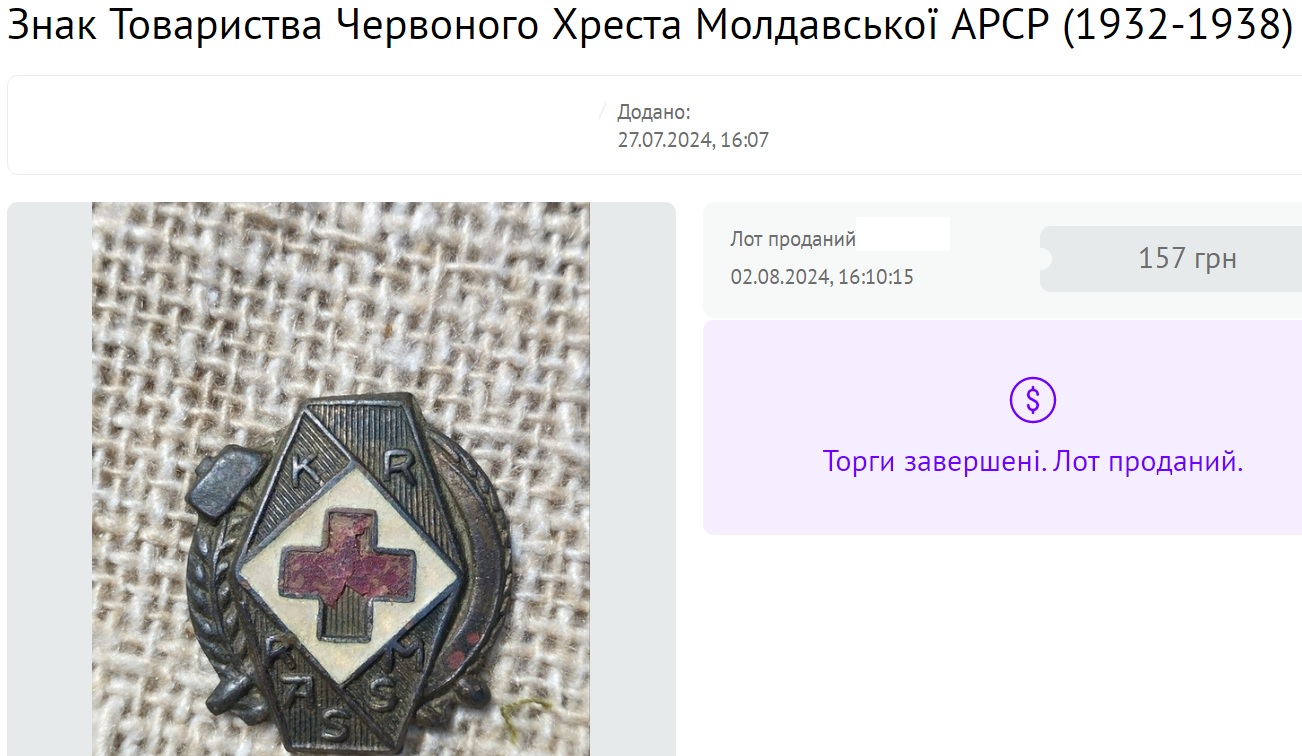Select the years '(1932-1938)' in the title
The image size is (1302, 756).
[1177, 26]
